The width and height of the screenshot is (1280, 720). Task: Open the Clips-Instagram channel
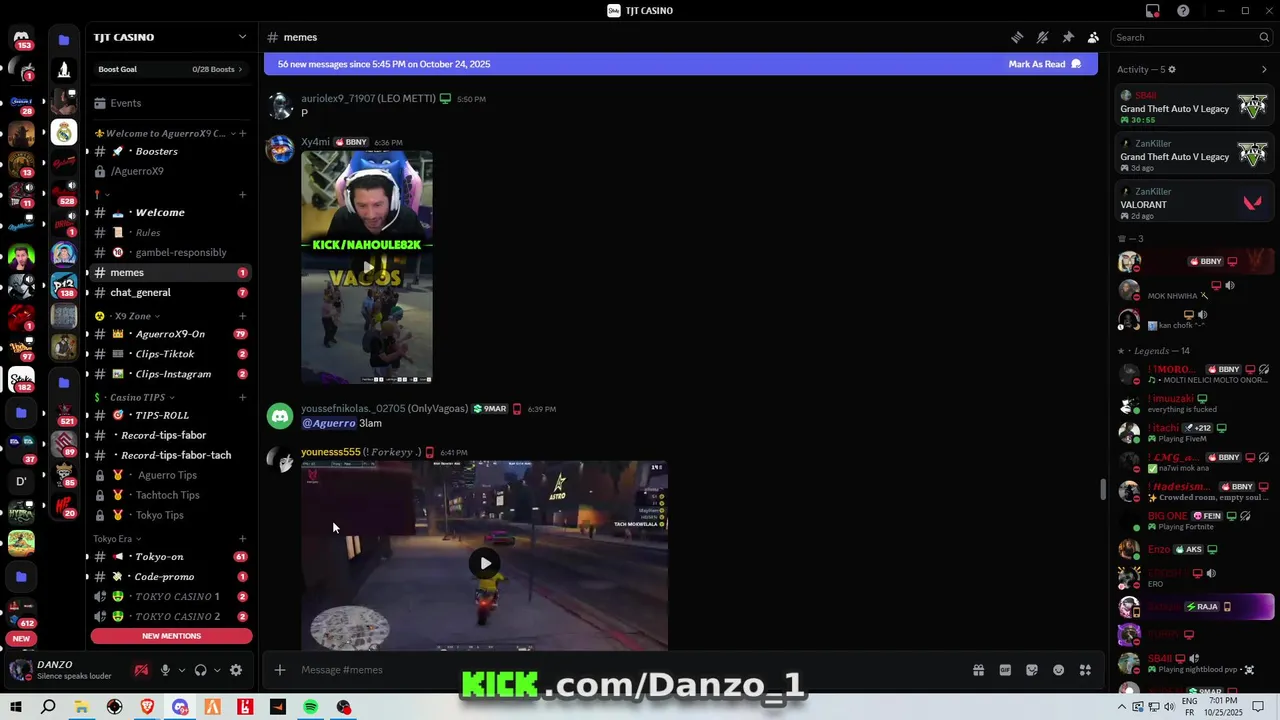[x=170, y=374]
